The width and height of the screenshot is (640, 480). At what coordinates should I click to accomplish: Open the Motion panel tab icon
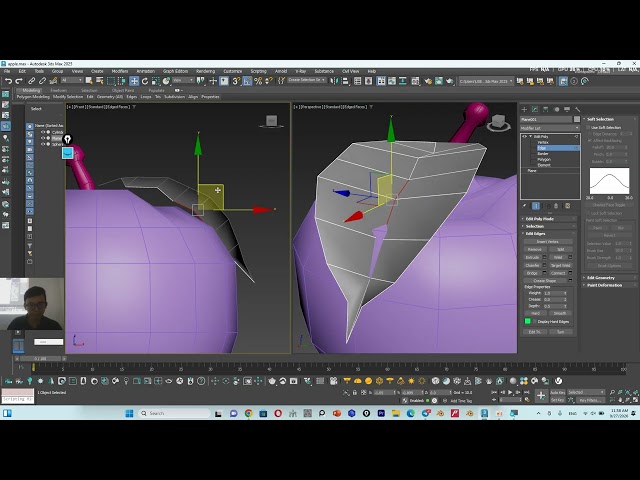pos(556,109)
